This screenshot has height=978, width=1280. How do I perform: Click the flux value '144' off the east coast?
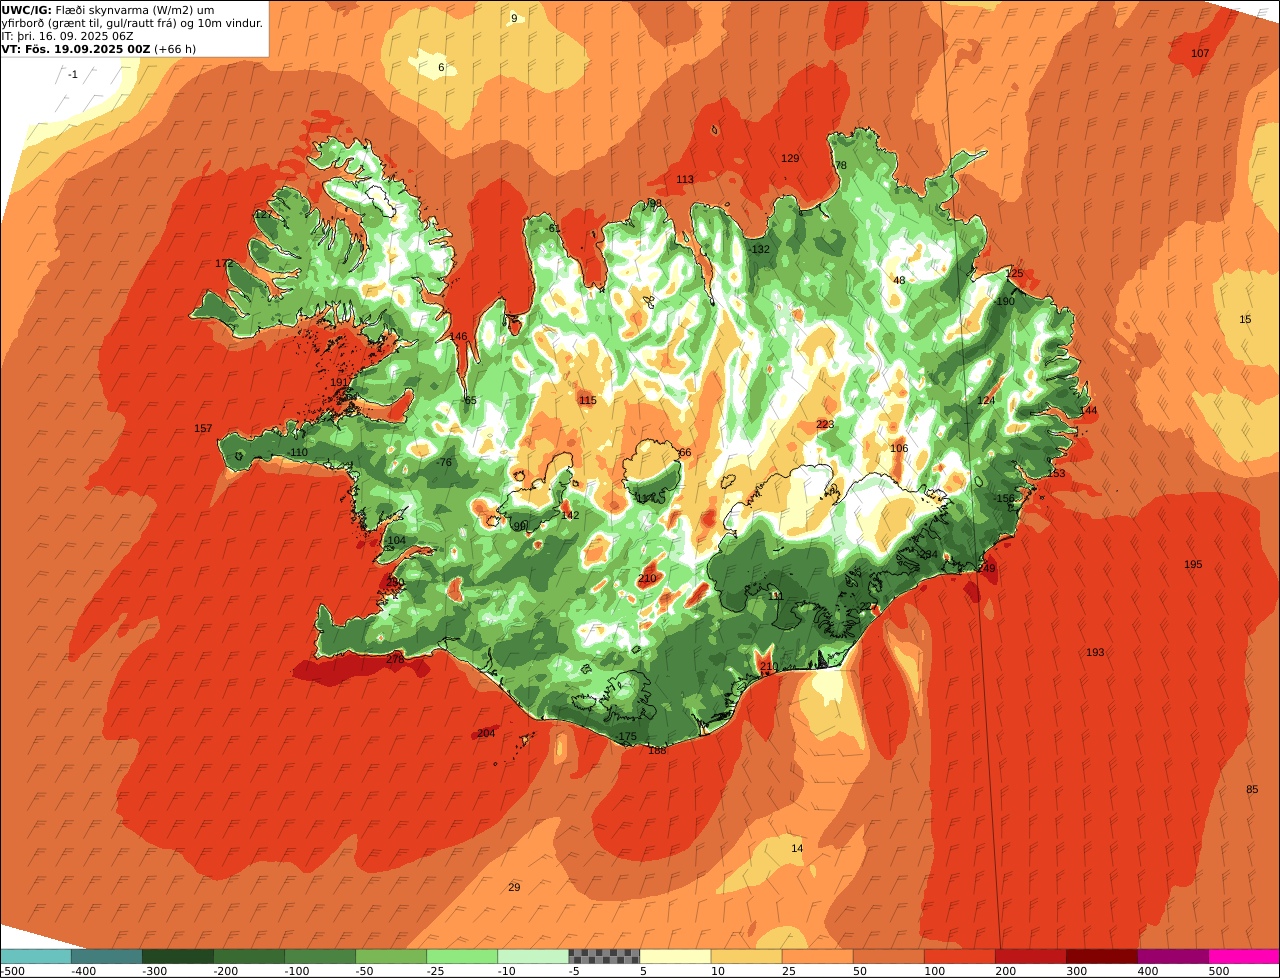1088,410
